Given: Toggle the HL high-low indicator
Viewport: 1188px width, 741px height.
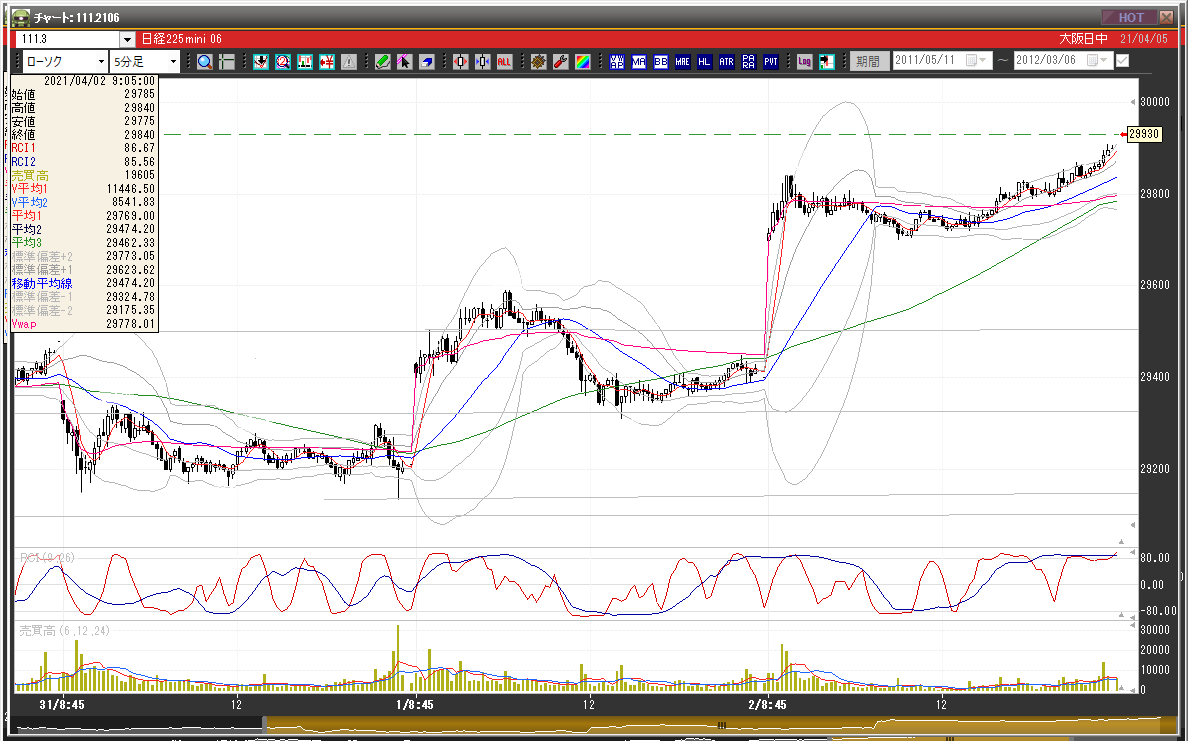Looking at the screenshot, I should point(705,62).
